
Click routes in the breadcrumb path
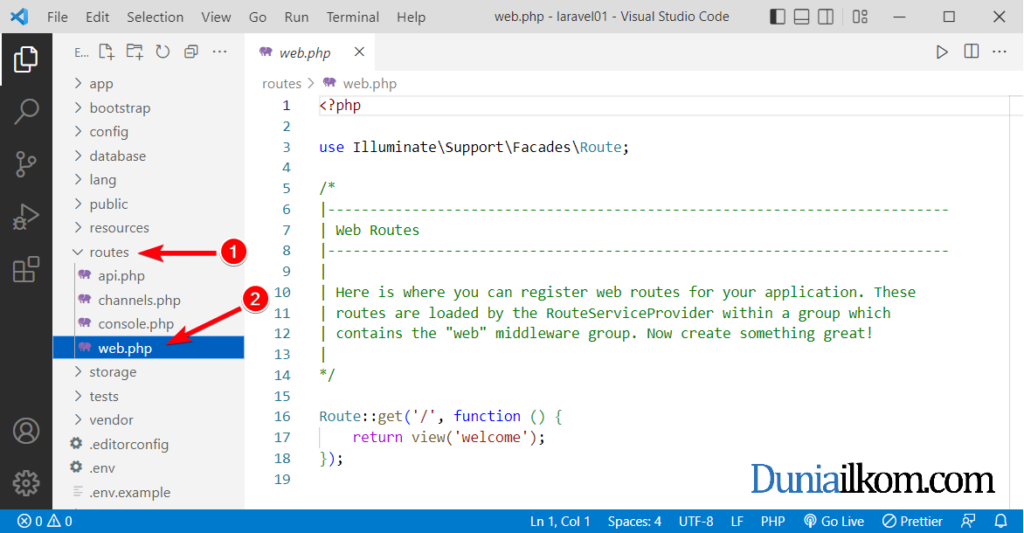281,84
